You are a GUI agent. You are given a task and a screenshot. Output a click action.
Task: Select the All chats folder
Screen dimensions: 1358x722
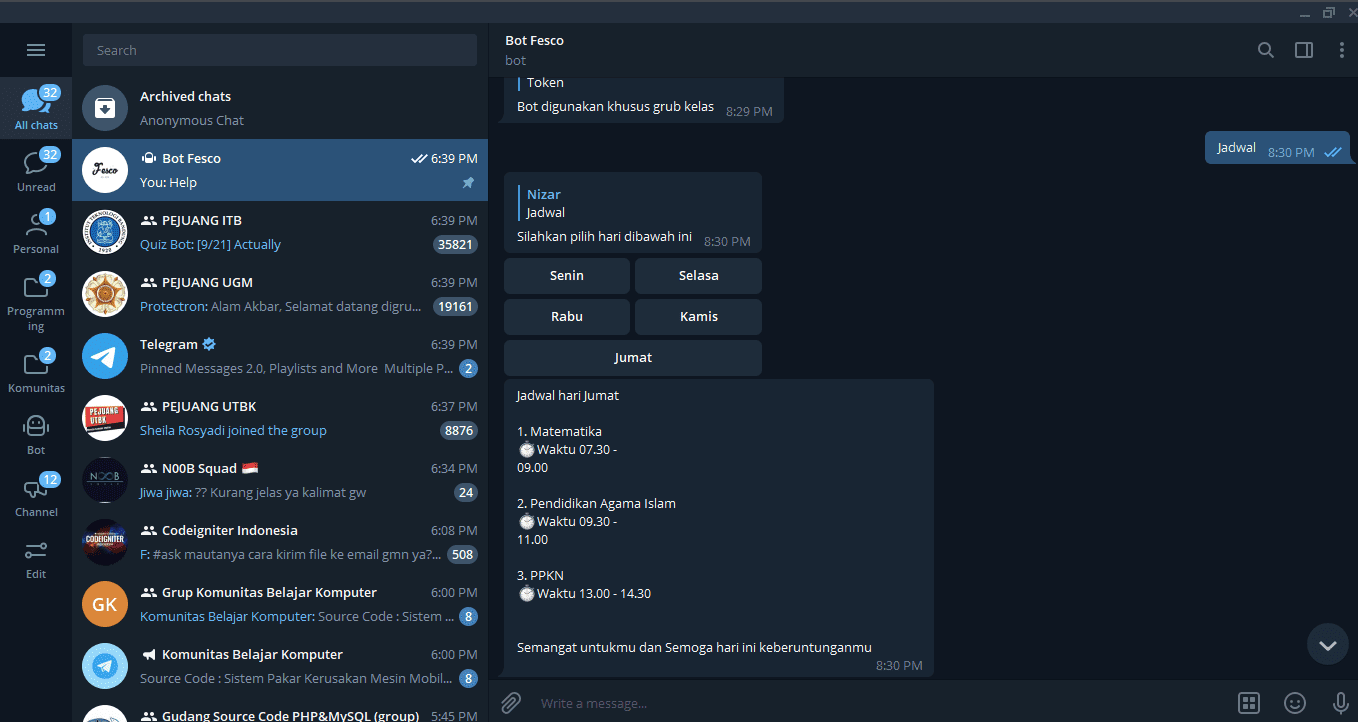pyautogui.click(x=36, y=109)
